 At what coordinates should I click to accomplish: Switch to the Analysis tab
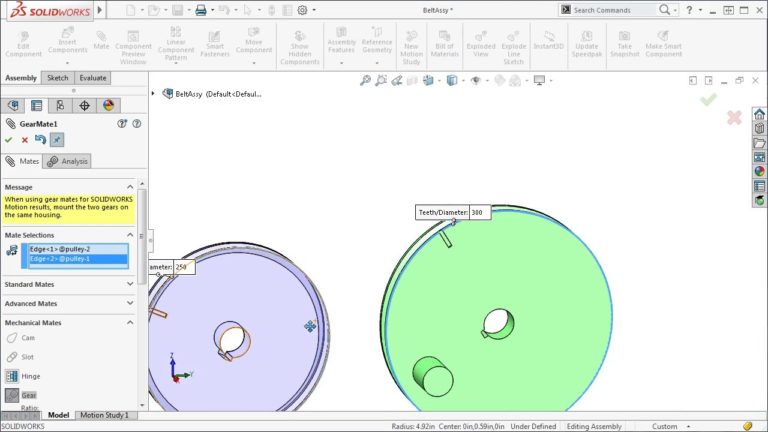coord(68,161)
